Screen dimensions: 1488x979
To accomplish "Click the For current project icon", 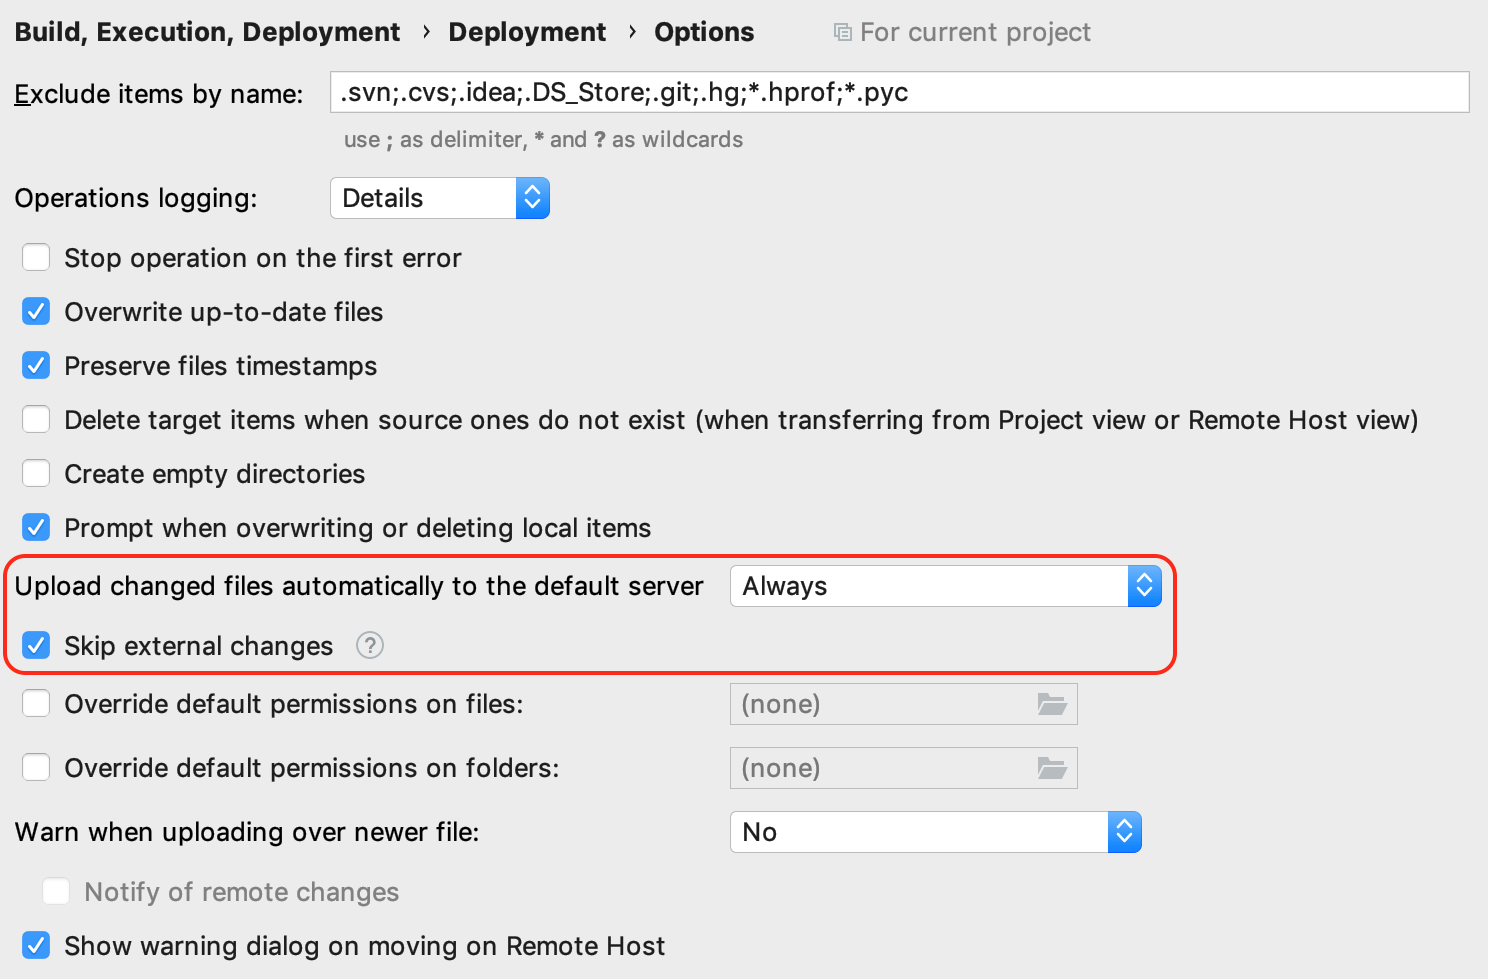I will tap(843, 32).
